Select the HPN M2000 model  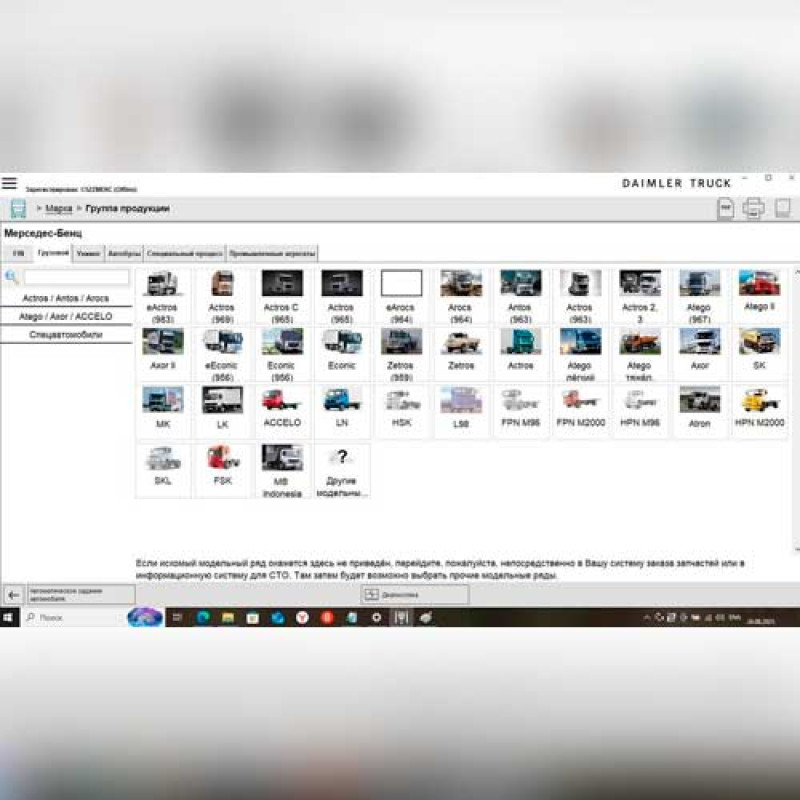coord(759,411)
